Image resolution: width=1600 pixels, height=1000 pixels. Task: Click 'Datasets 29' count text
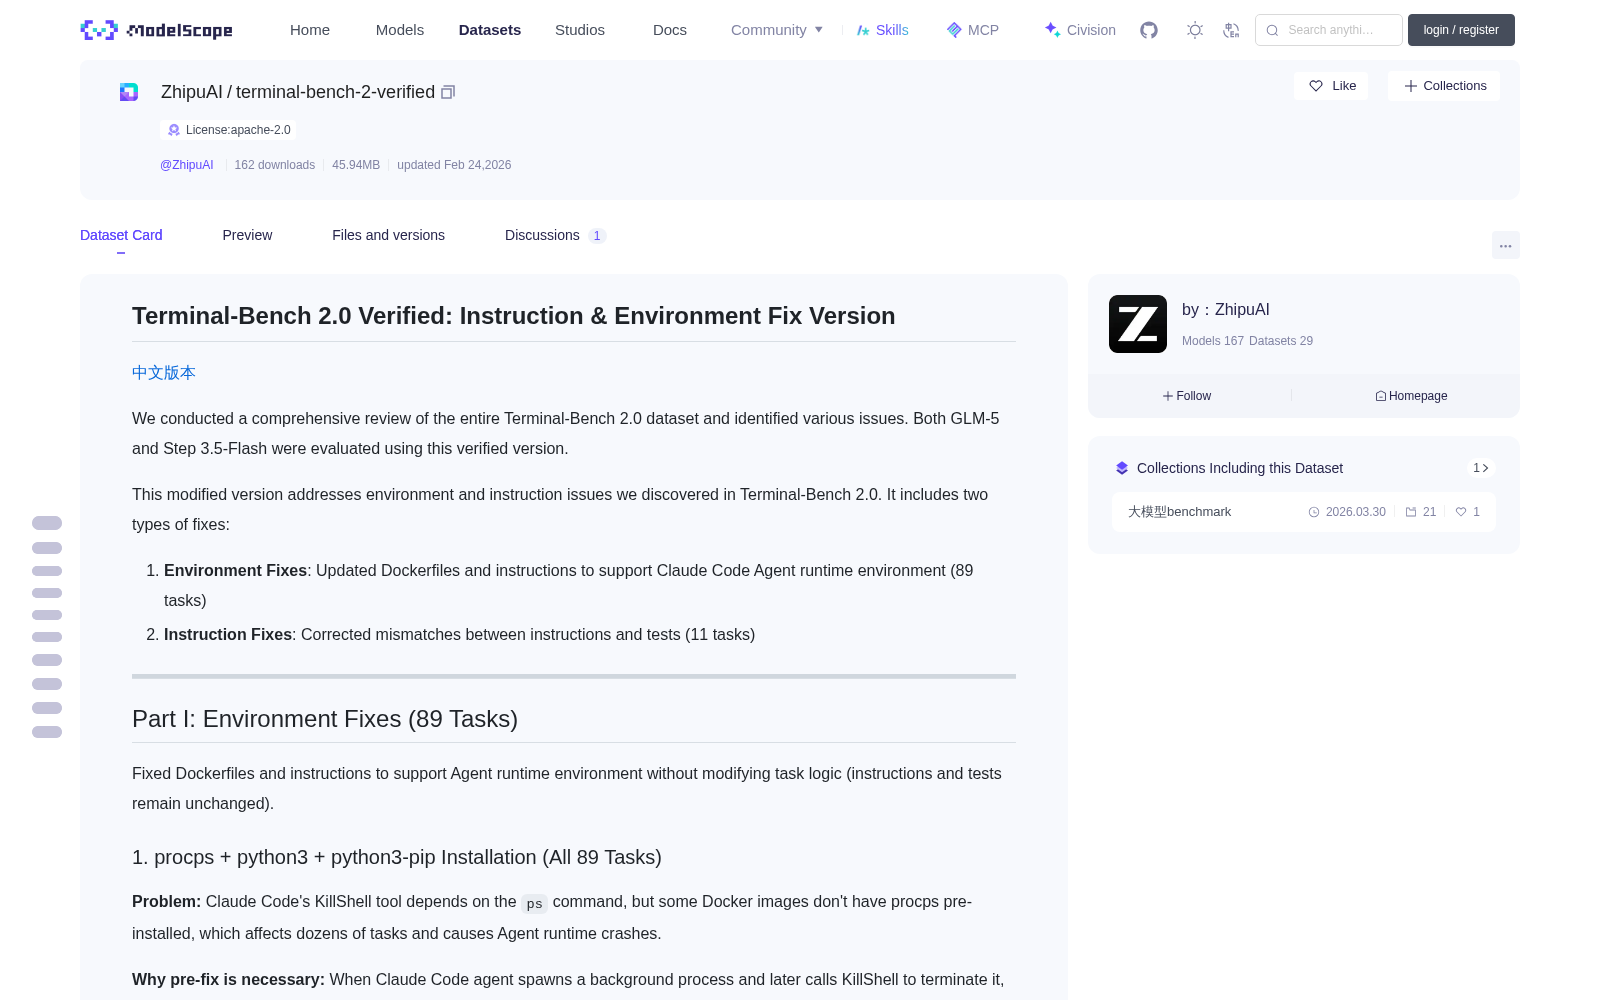(1281, 341)
